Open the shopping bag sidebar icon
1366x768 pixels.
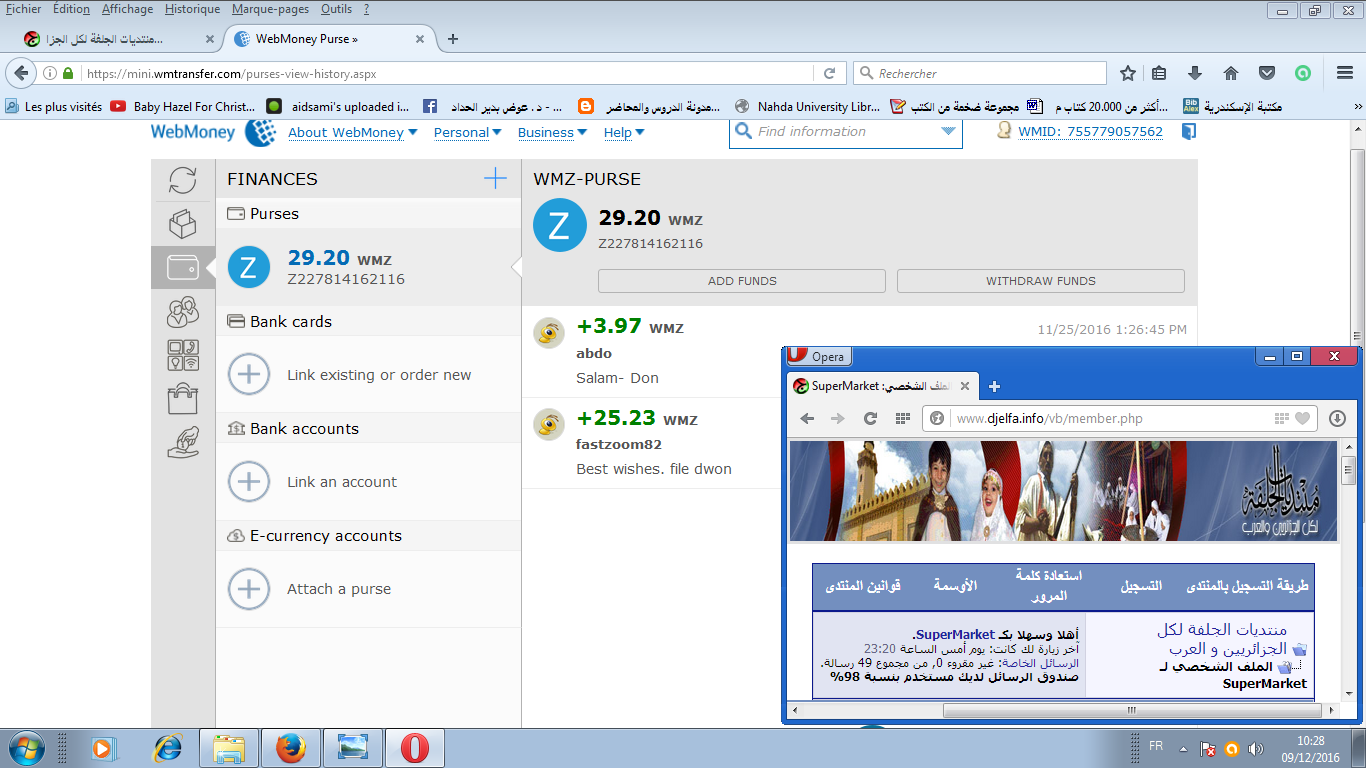(x=183, y=398)
